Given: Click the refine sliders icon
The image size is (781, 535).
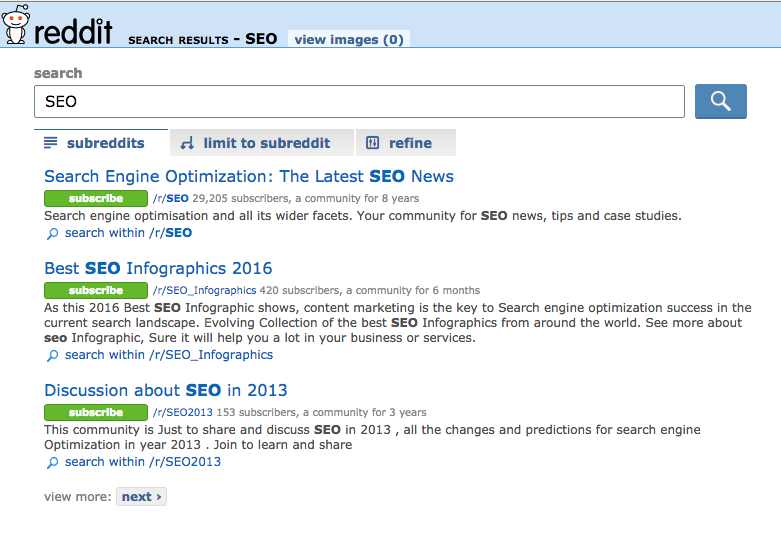Looking at the screenshot, I should 373,143.
